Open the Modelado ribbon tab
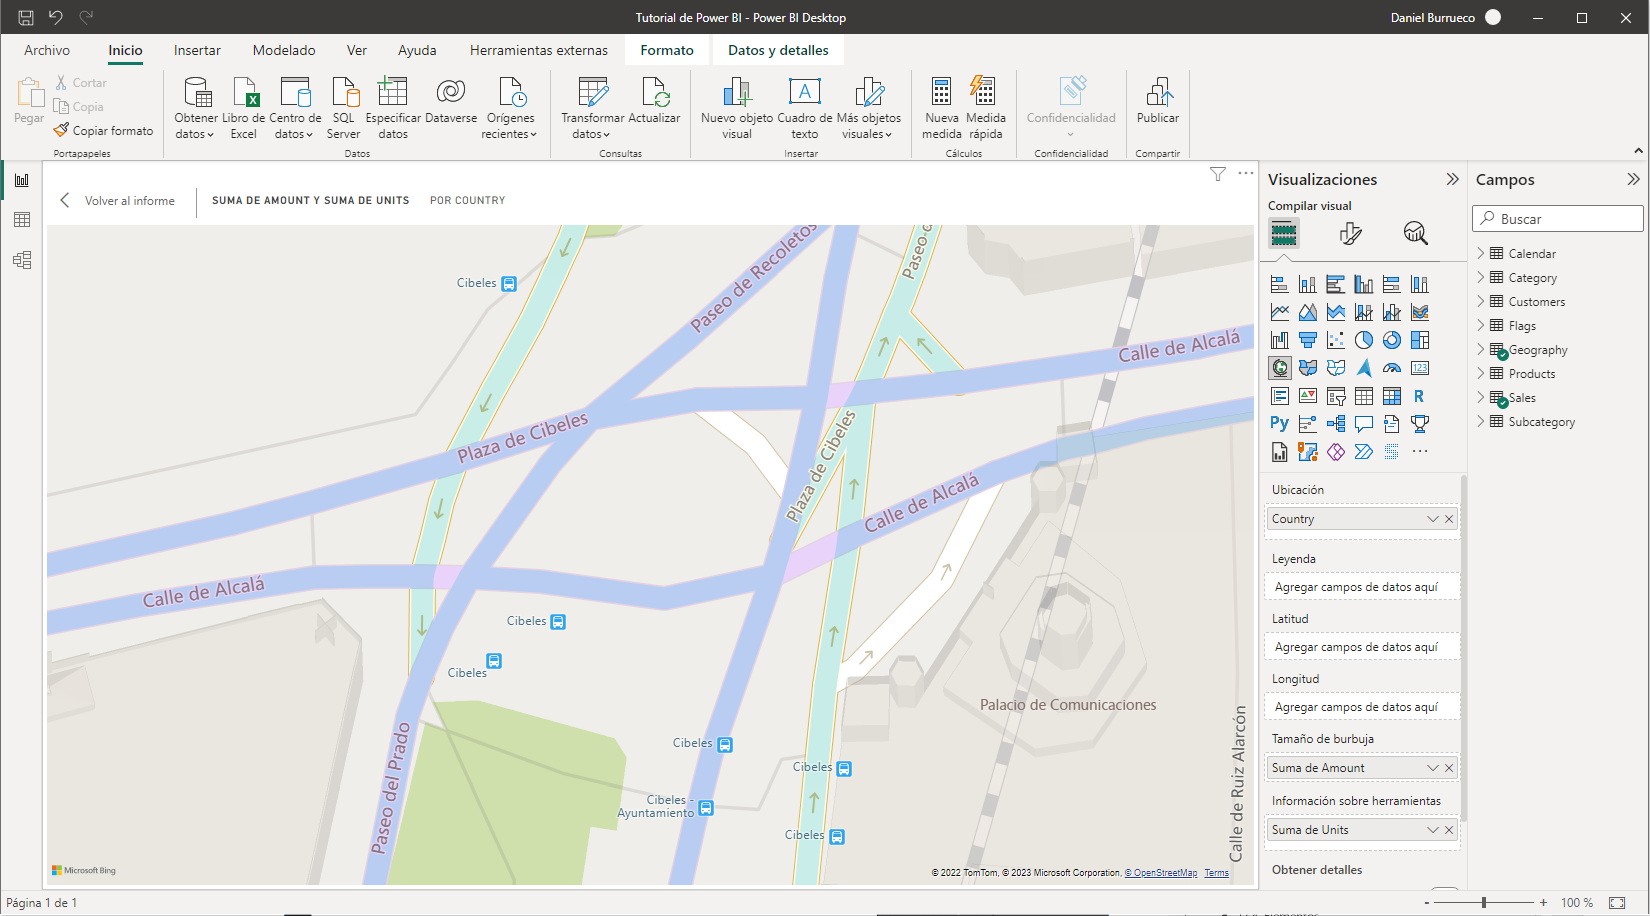The height and width of the screenshot is (916, 1650). click(284, 50)
